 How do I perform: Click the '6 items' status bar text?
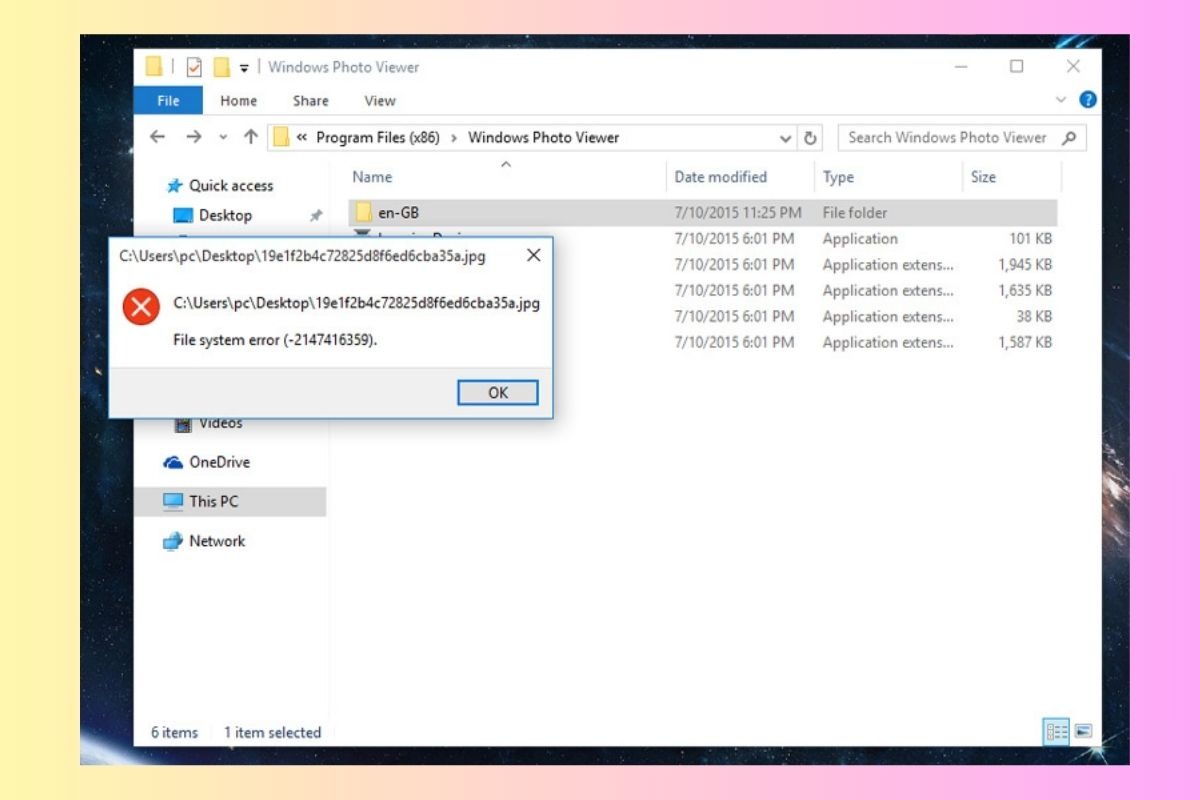(x=174, y=732)
